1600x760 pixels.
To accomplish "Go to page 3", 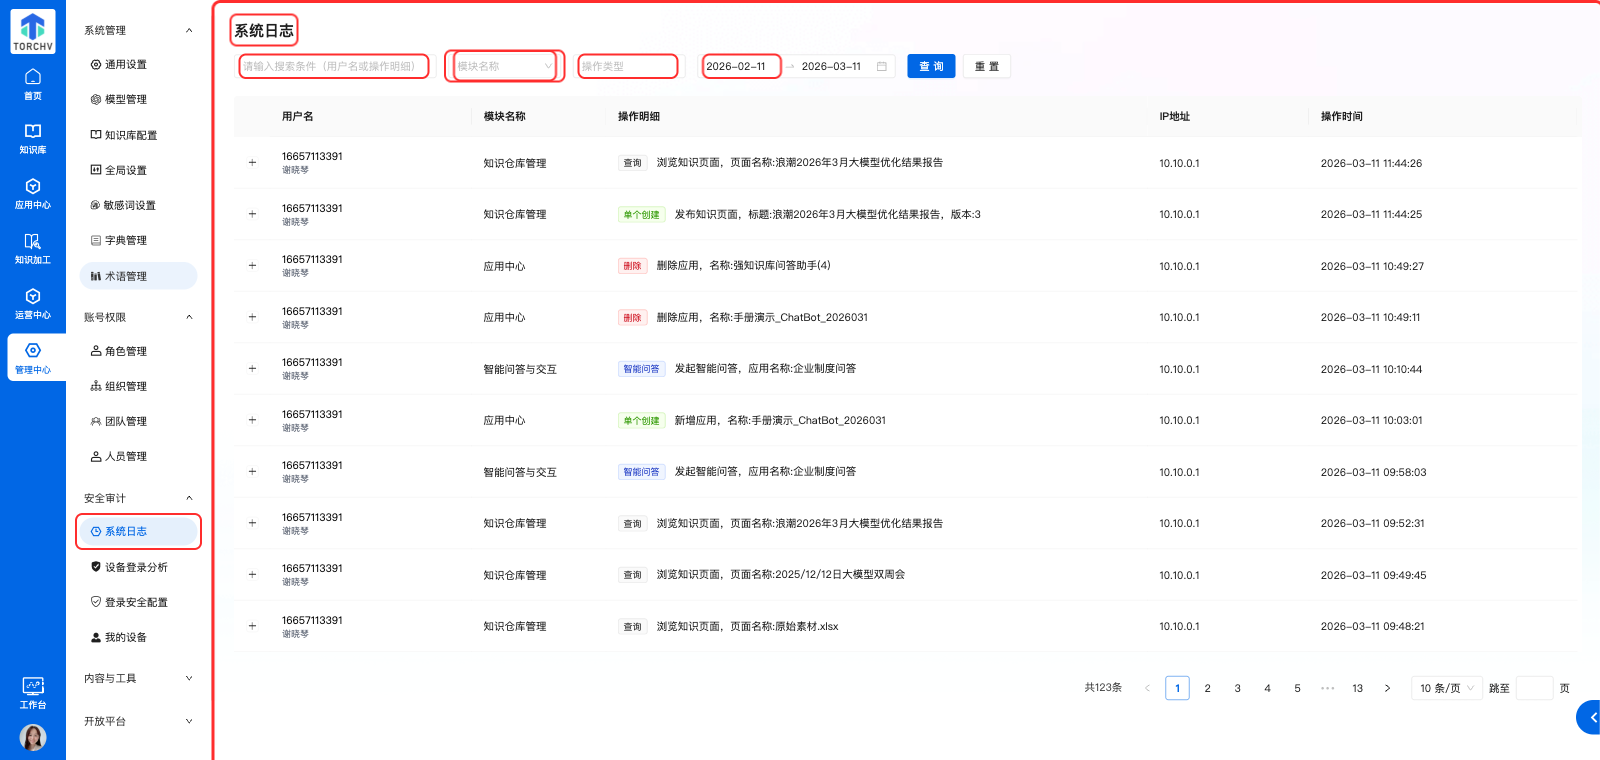I will [x=1237, y=688].
